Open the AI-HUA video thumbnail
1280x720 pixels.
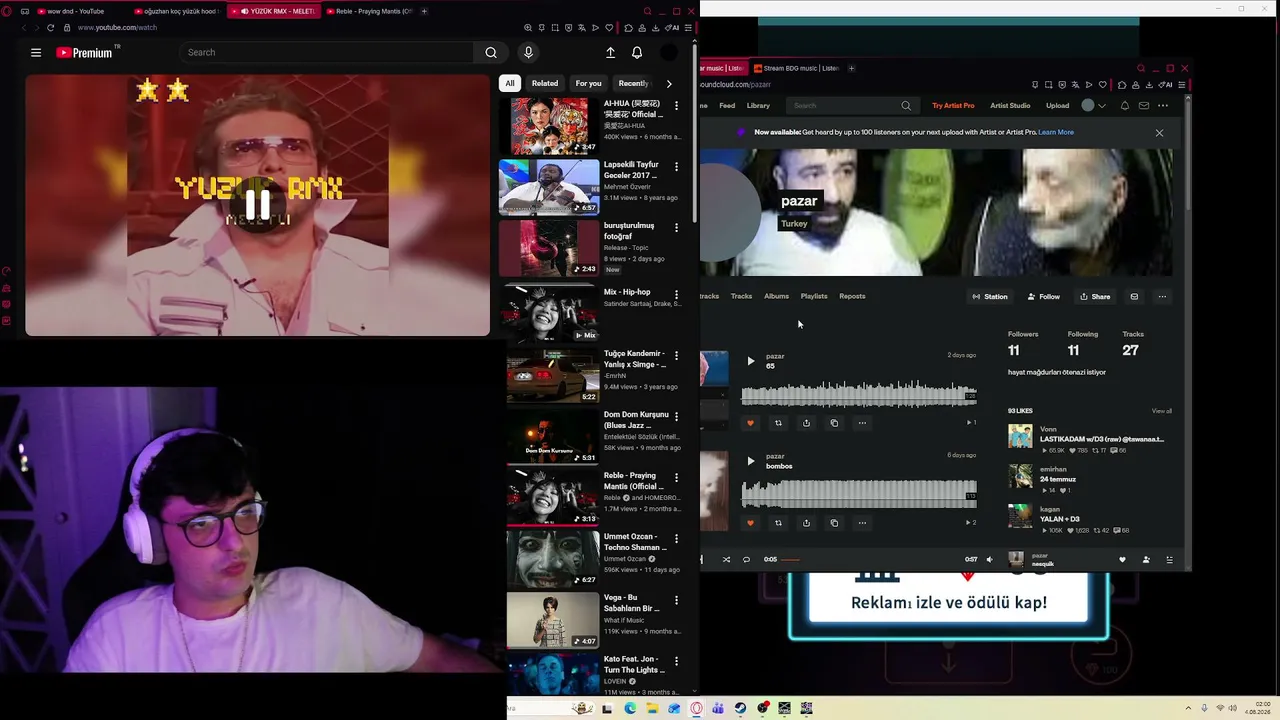click(x=549, y=126)
